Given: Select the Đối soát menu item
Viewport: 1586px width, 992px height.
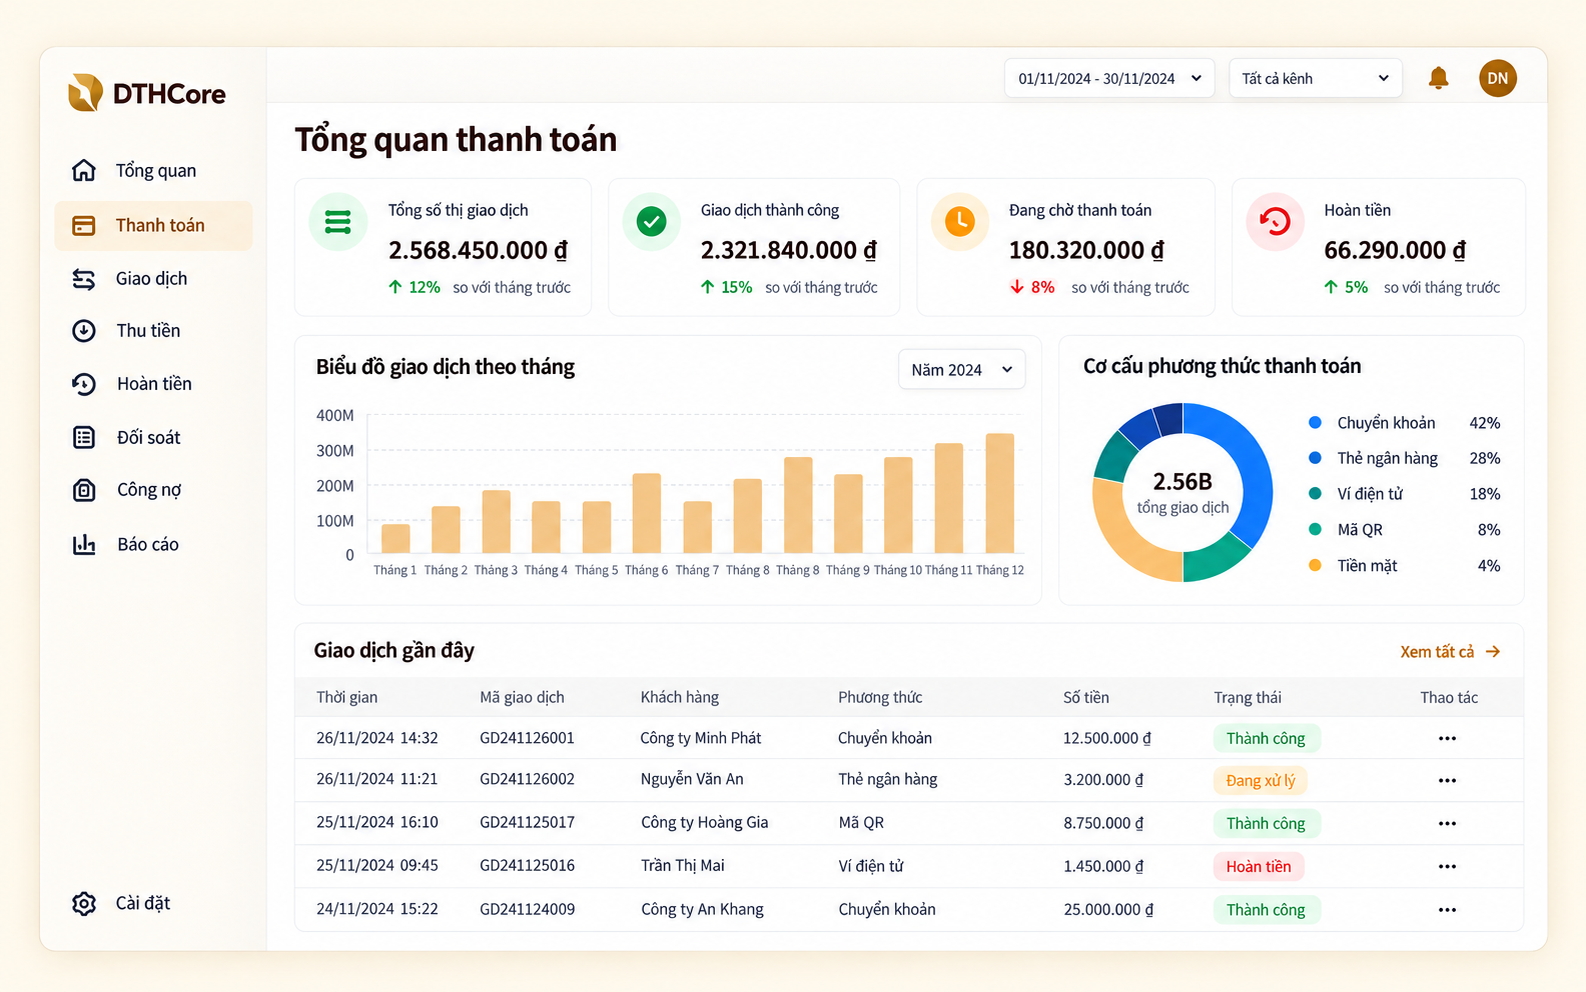Looking at the screenshot, I should point(153,437).
